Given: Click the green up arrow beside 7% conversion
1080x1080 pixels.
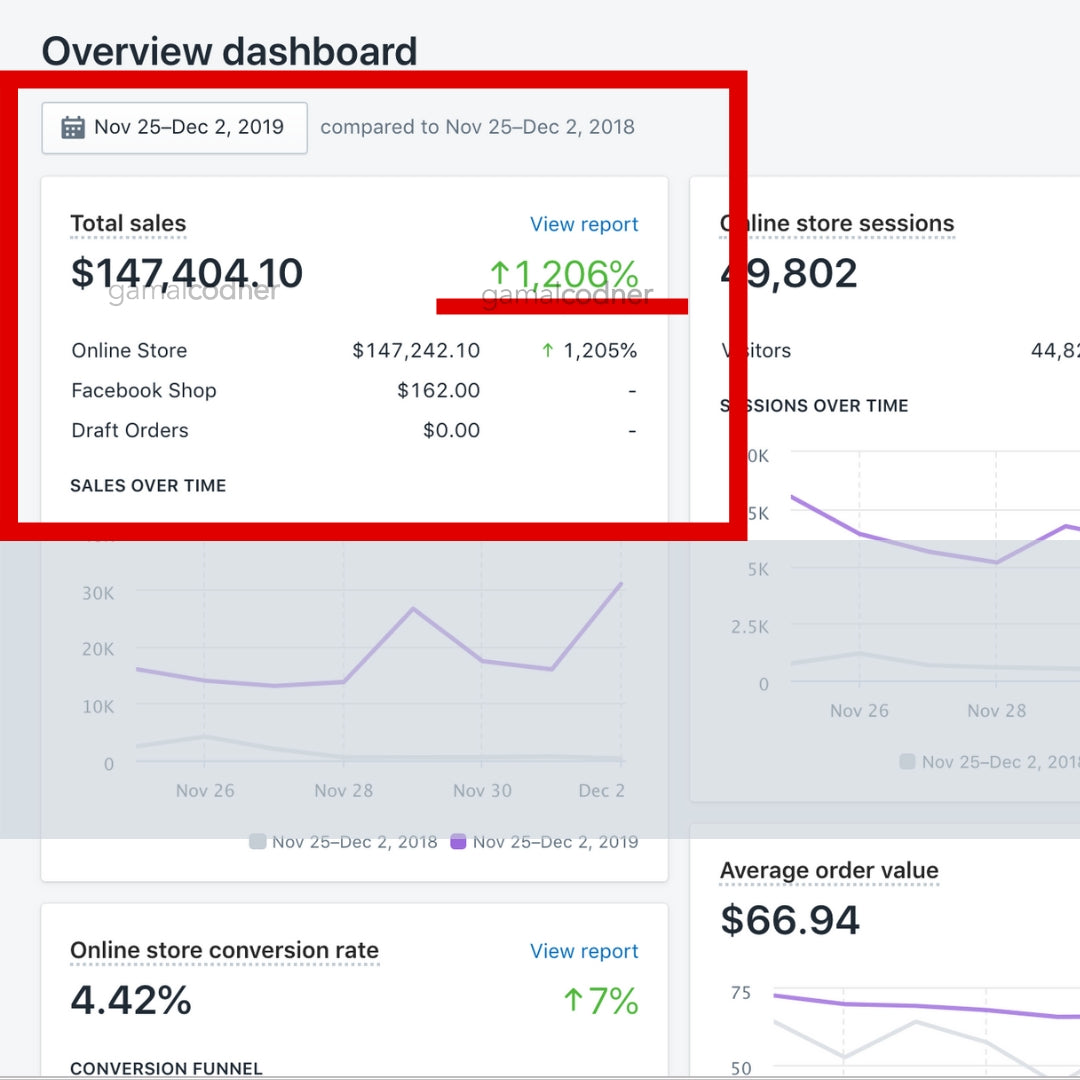Looking at the screenshot, I should tap(573, 1000).
